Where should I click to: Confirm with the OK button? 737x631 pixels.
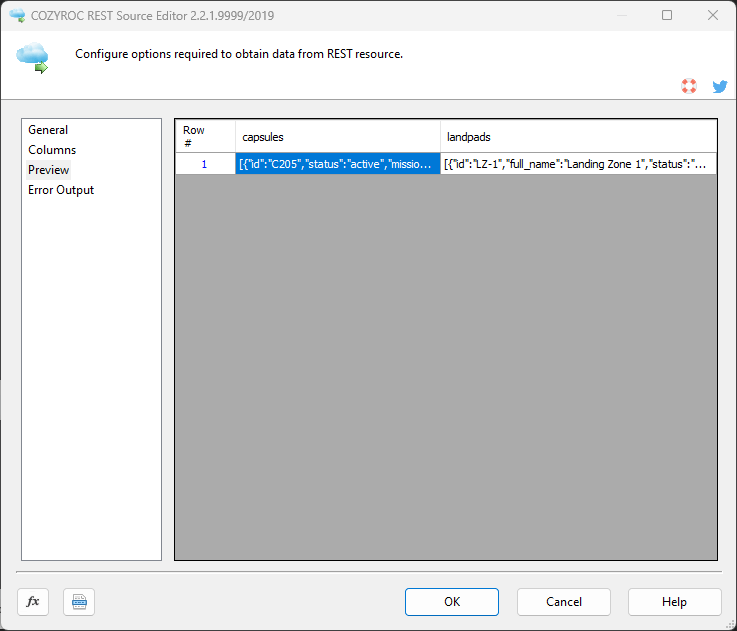(452, 601)
